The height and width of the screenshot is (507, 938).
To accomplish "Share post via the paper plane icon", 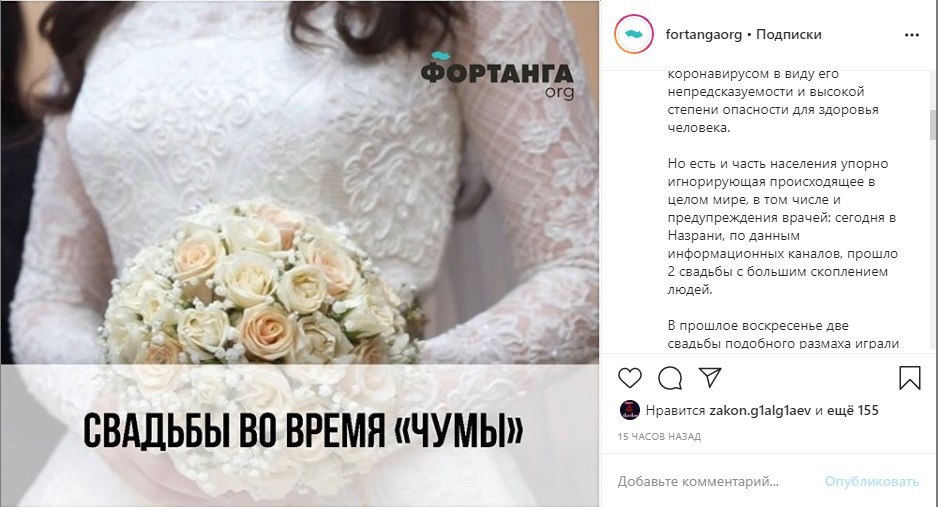I will (710, 377).
